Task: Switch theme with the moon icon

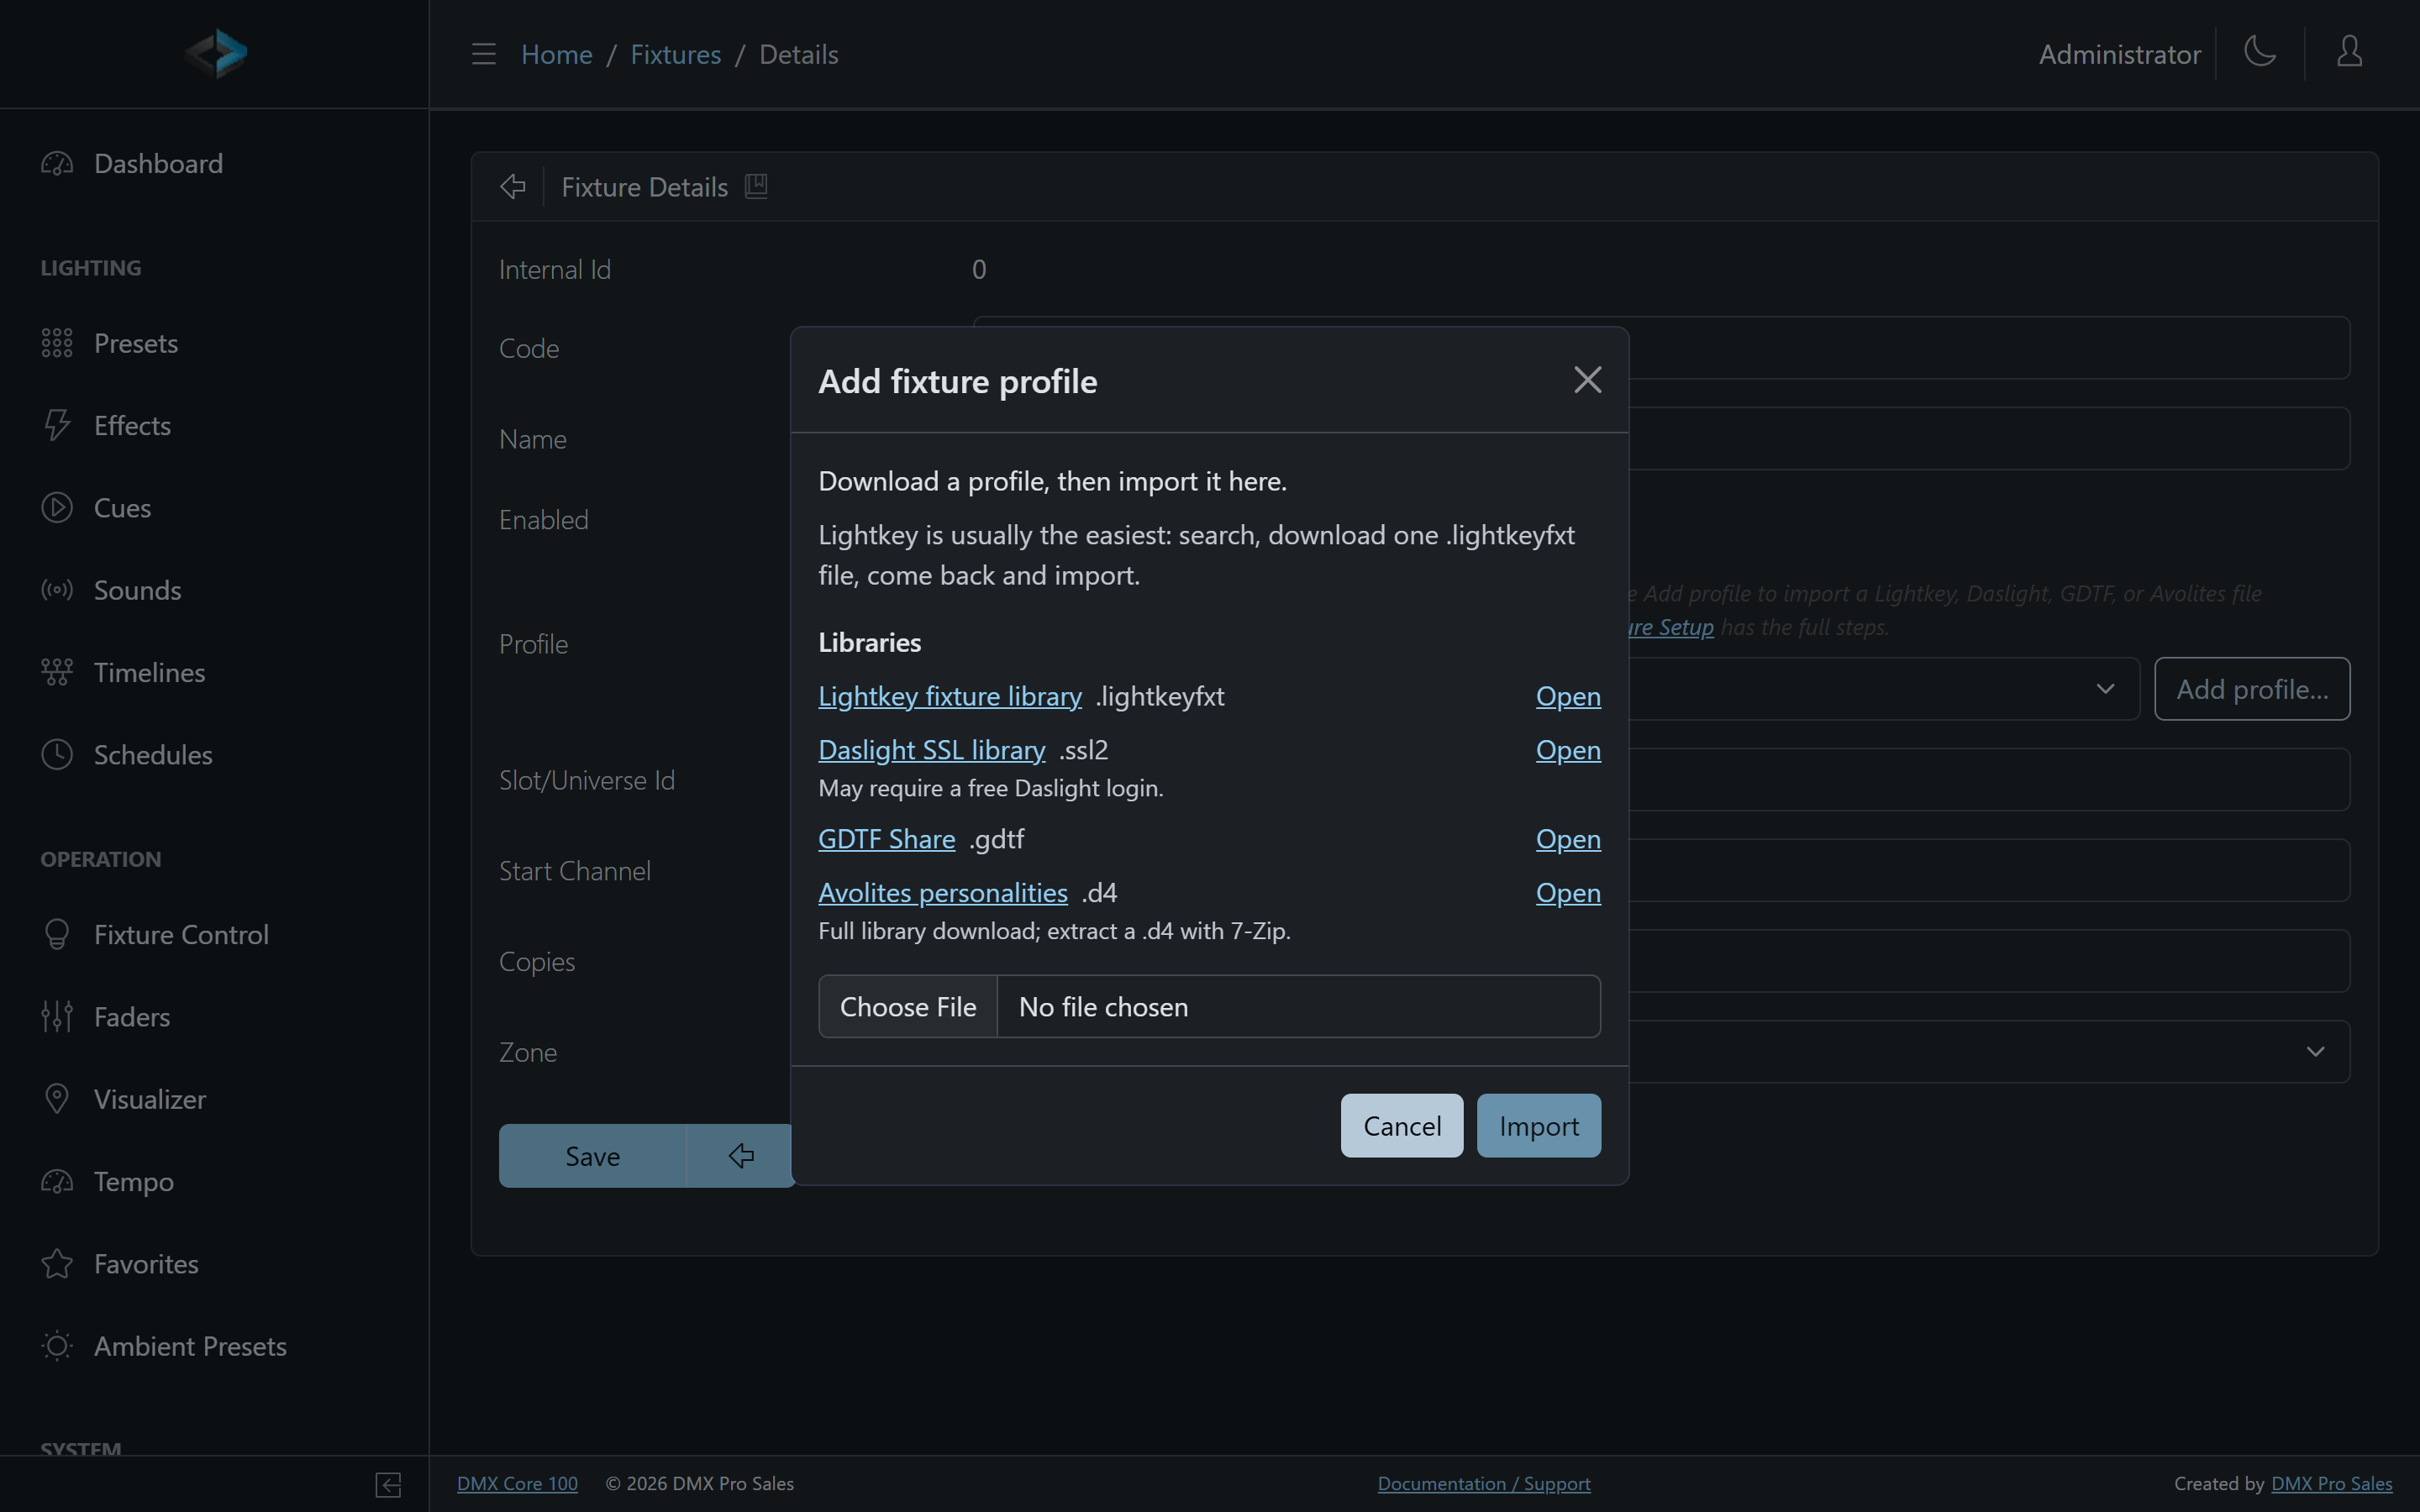Action: [x=2260, y=52]
